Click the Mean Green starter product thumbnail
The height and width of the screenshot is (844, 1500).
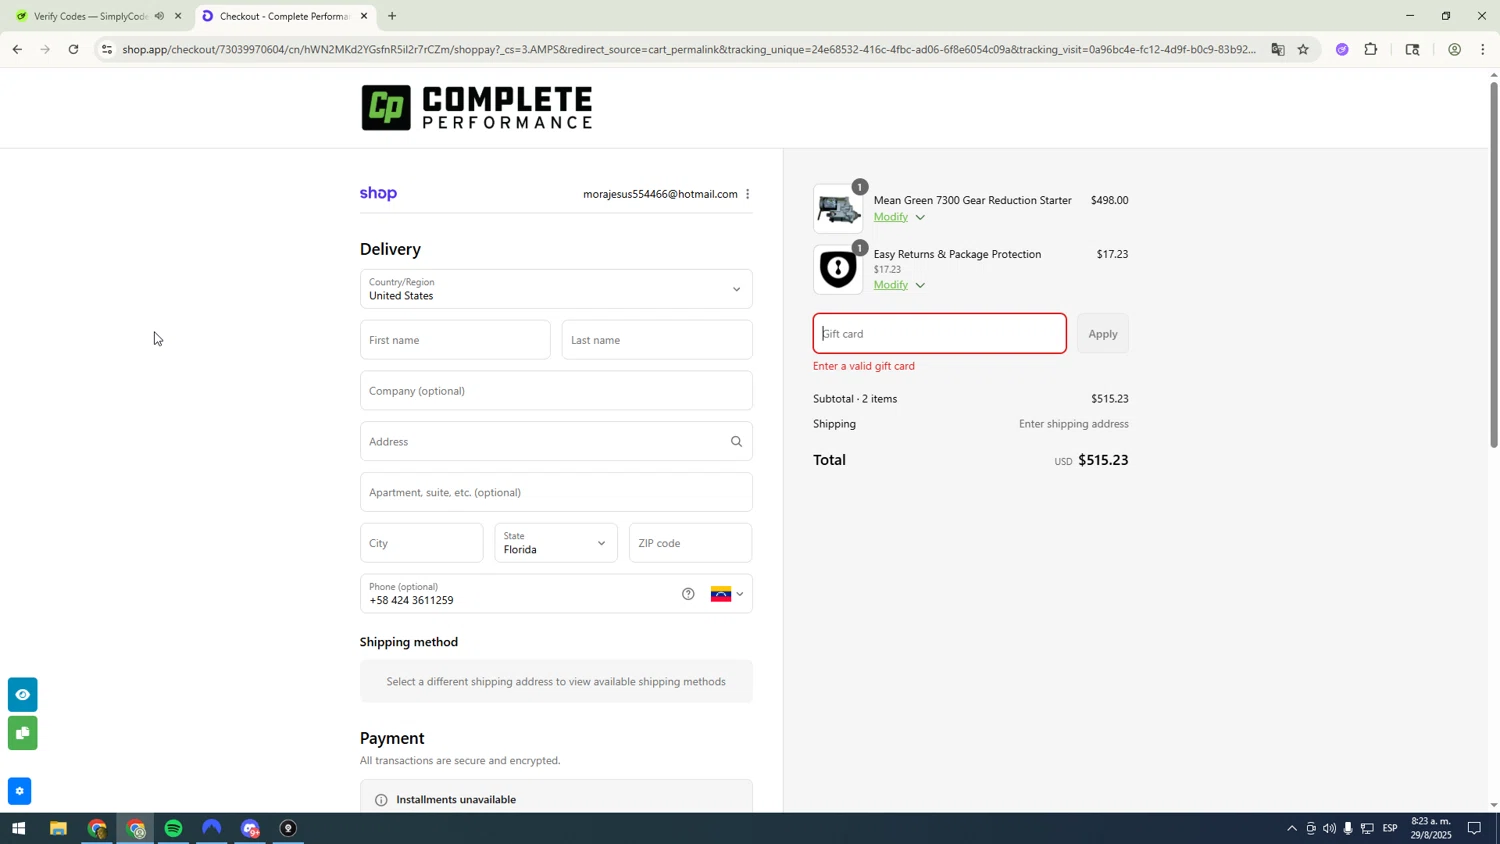[x=838, y=209]
